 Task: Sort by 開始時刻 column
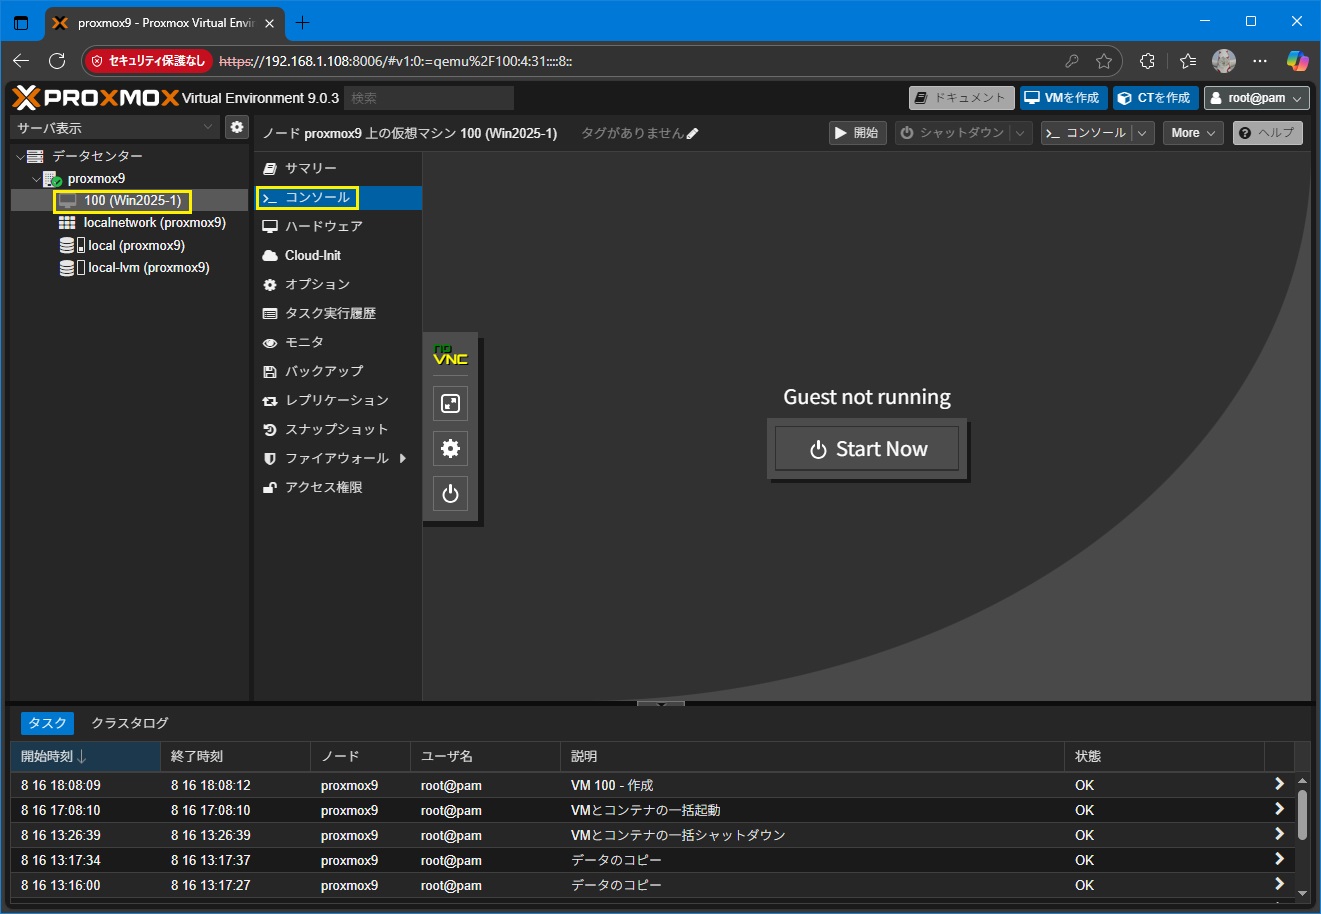[x=85, y=756]
